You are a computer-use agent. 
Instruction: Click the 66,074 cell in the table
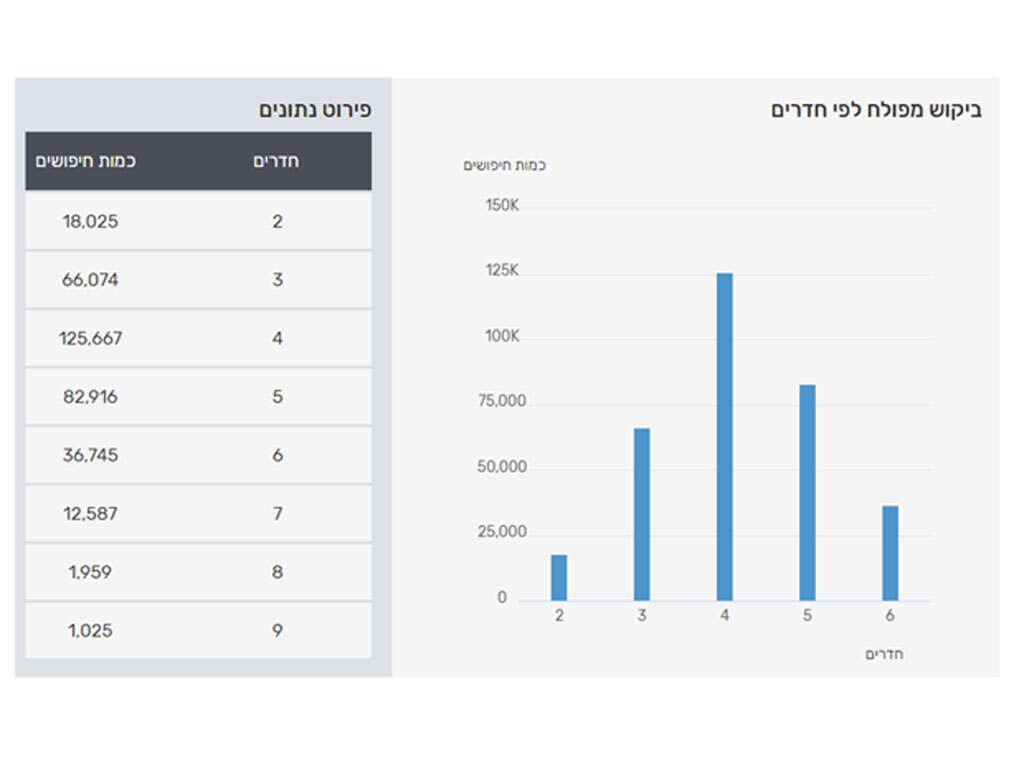pos(90,280)
